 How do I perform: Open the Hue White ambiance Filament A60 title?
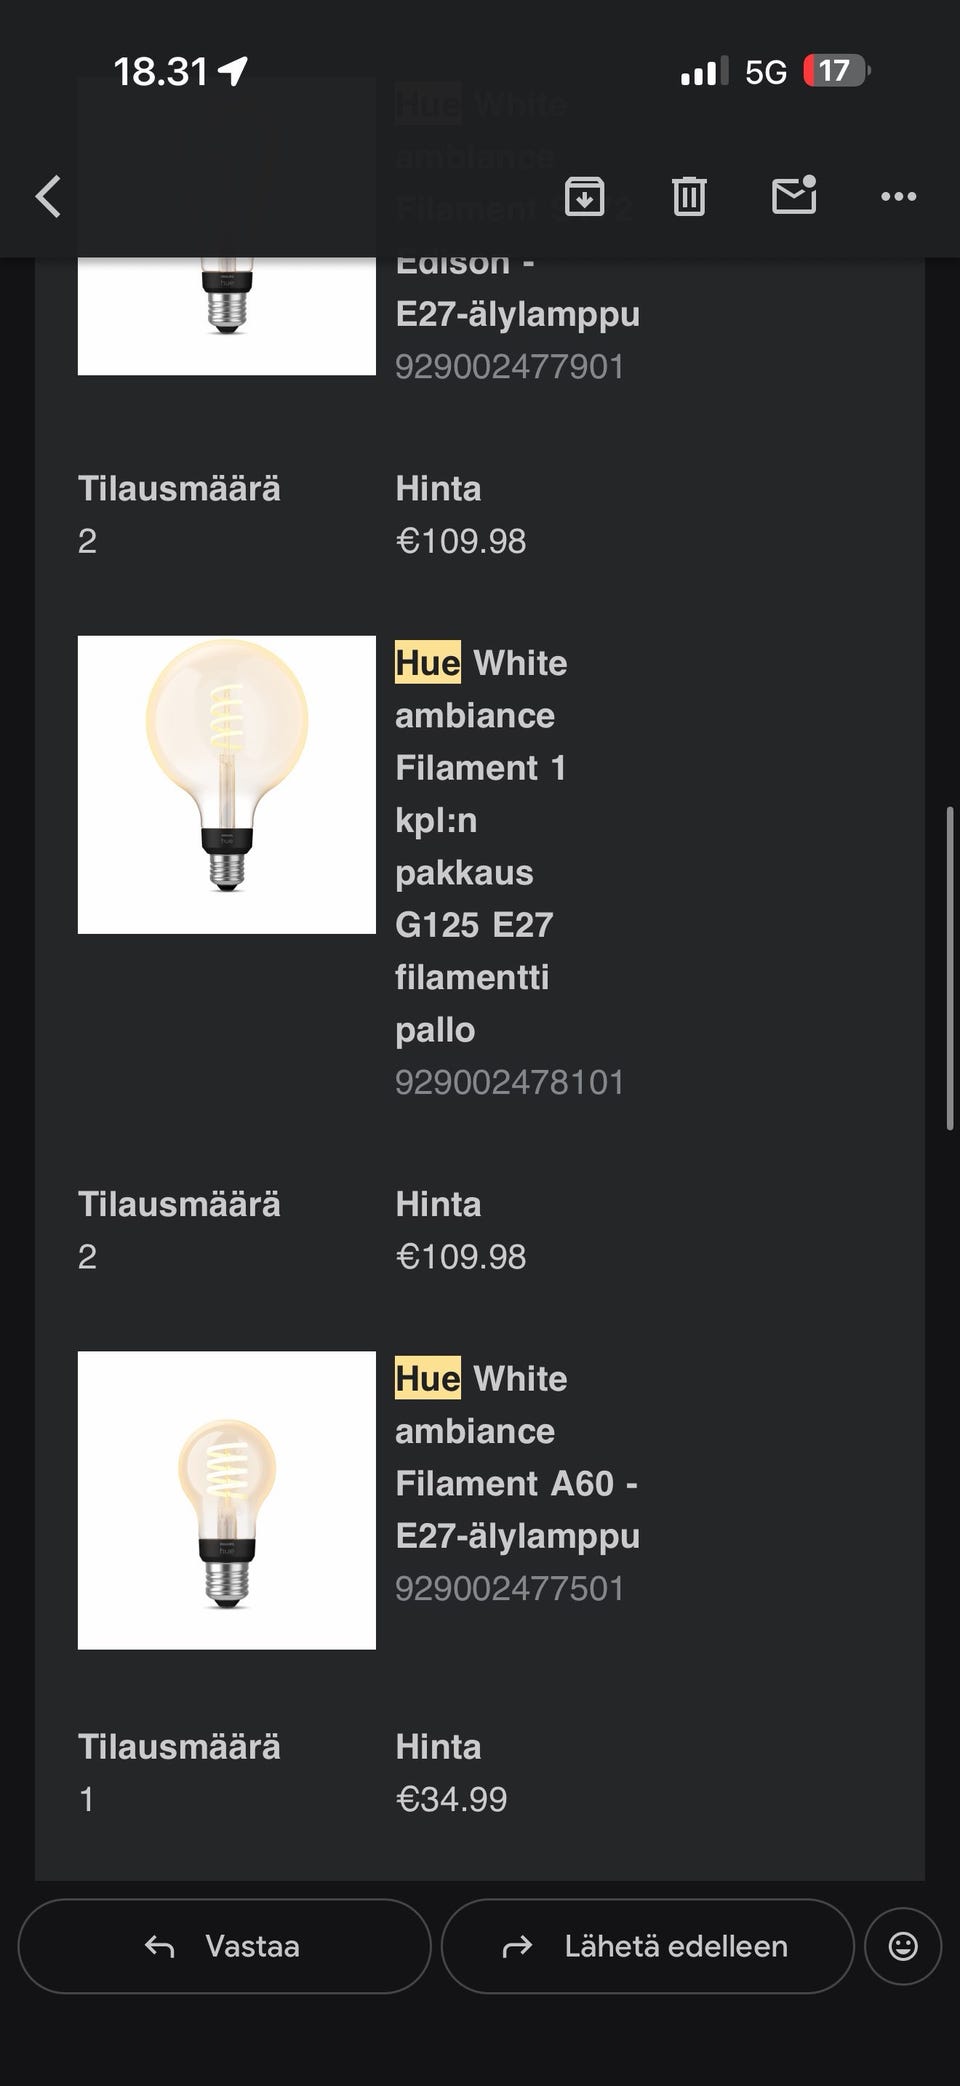pos(516,1457)
